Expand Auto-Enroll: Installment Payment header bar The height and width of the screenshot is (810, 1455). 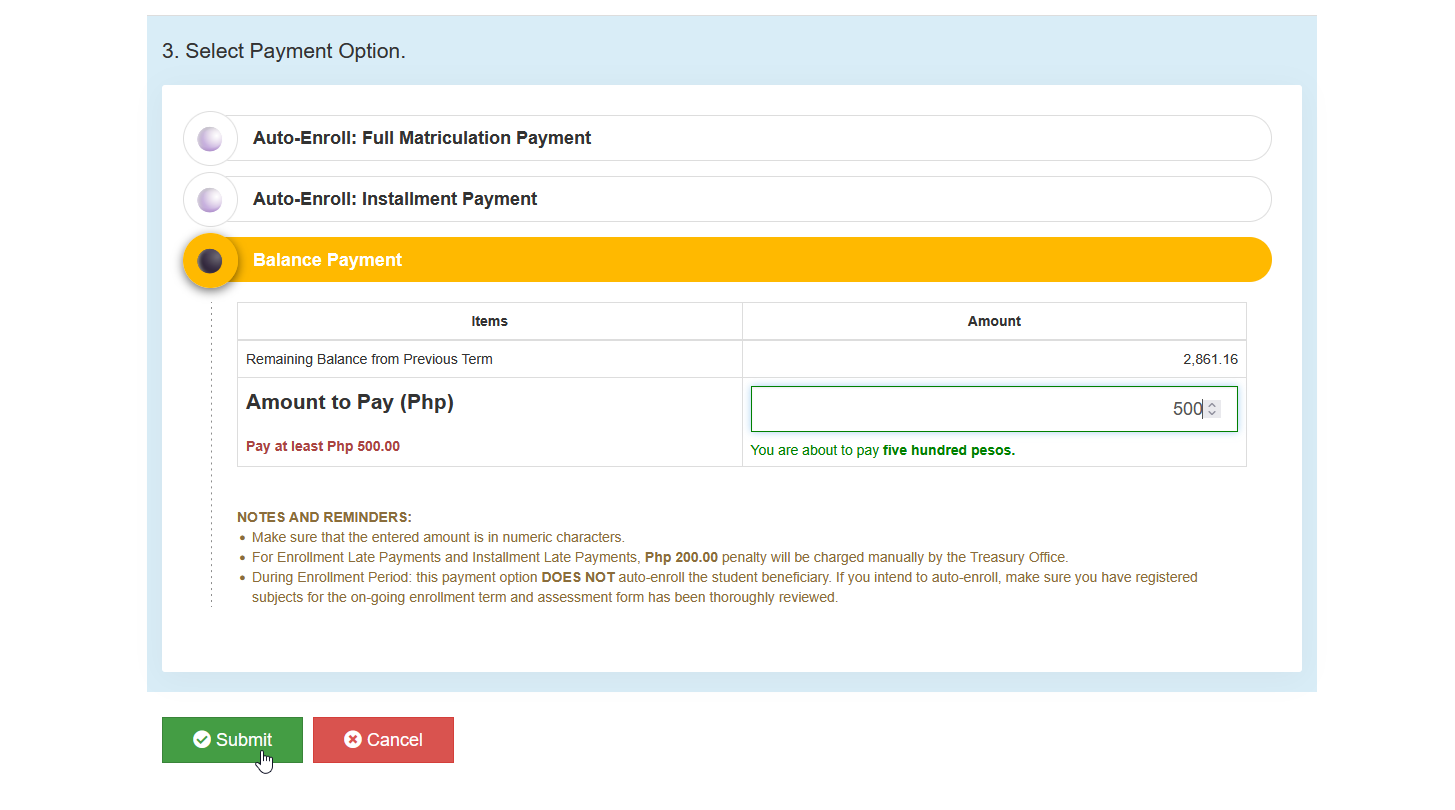coord(740,199)
